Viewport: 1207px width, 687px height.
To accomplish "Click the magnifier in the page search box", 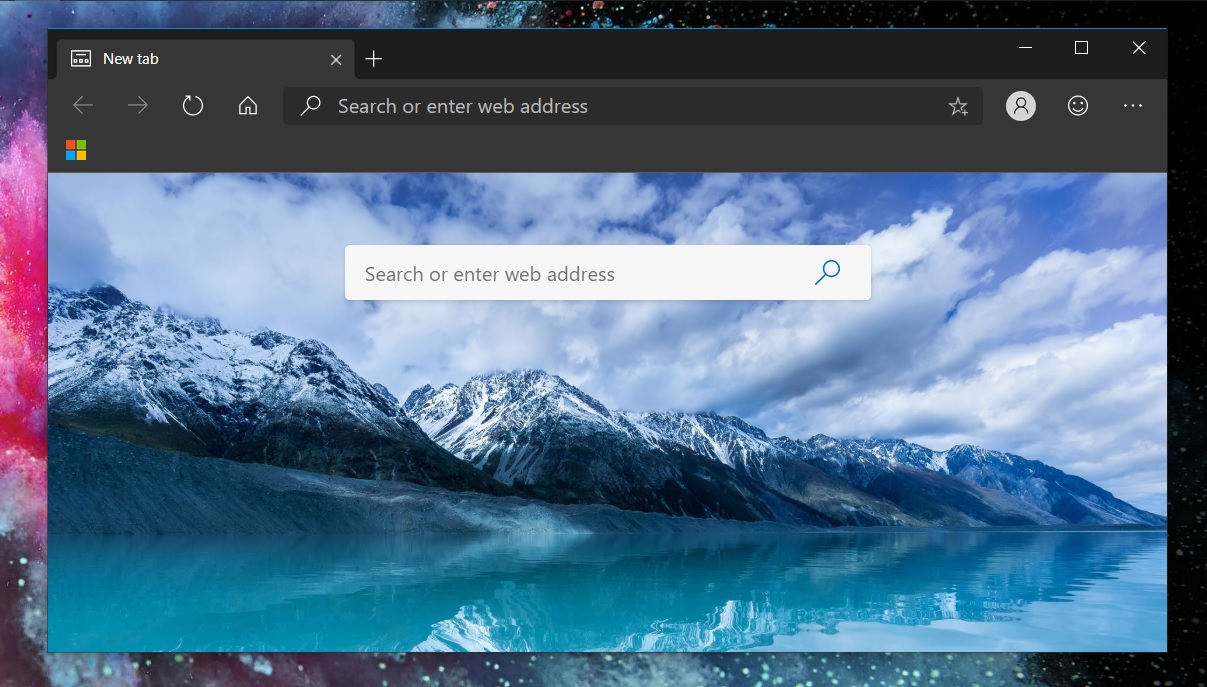I will click(827, 272).
